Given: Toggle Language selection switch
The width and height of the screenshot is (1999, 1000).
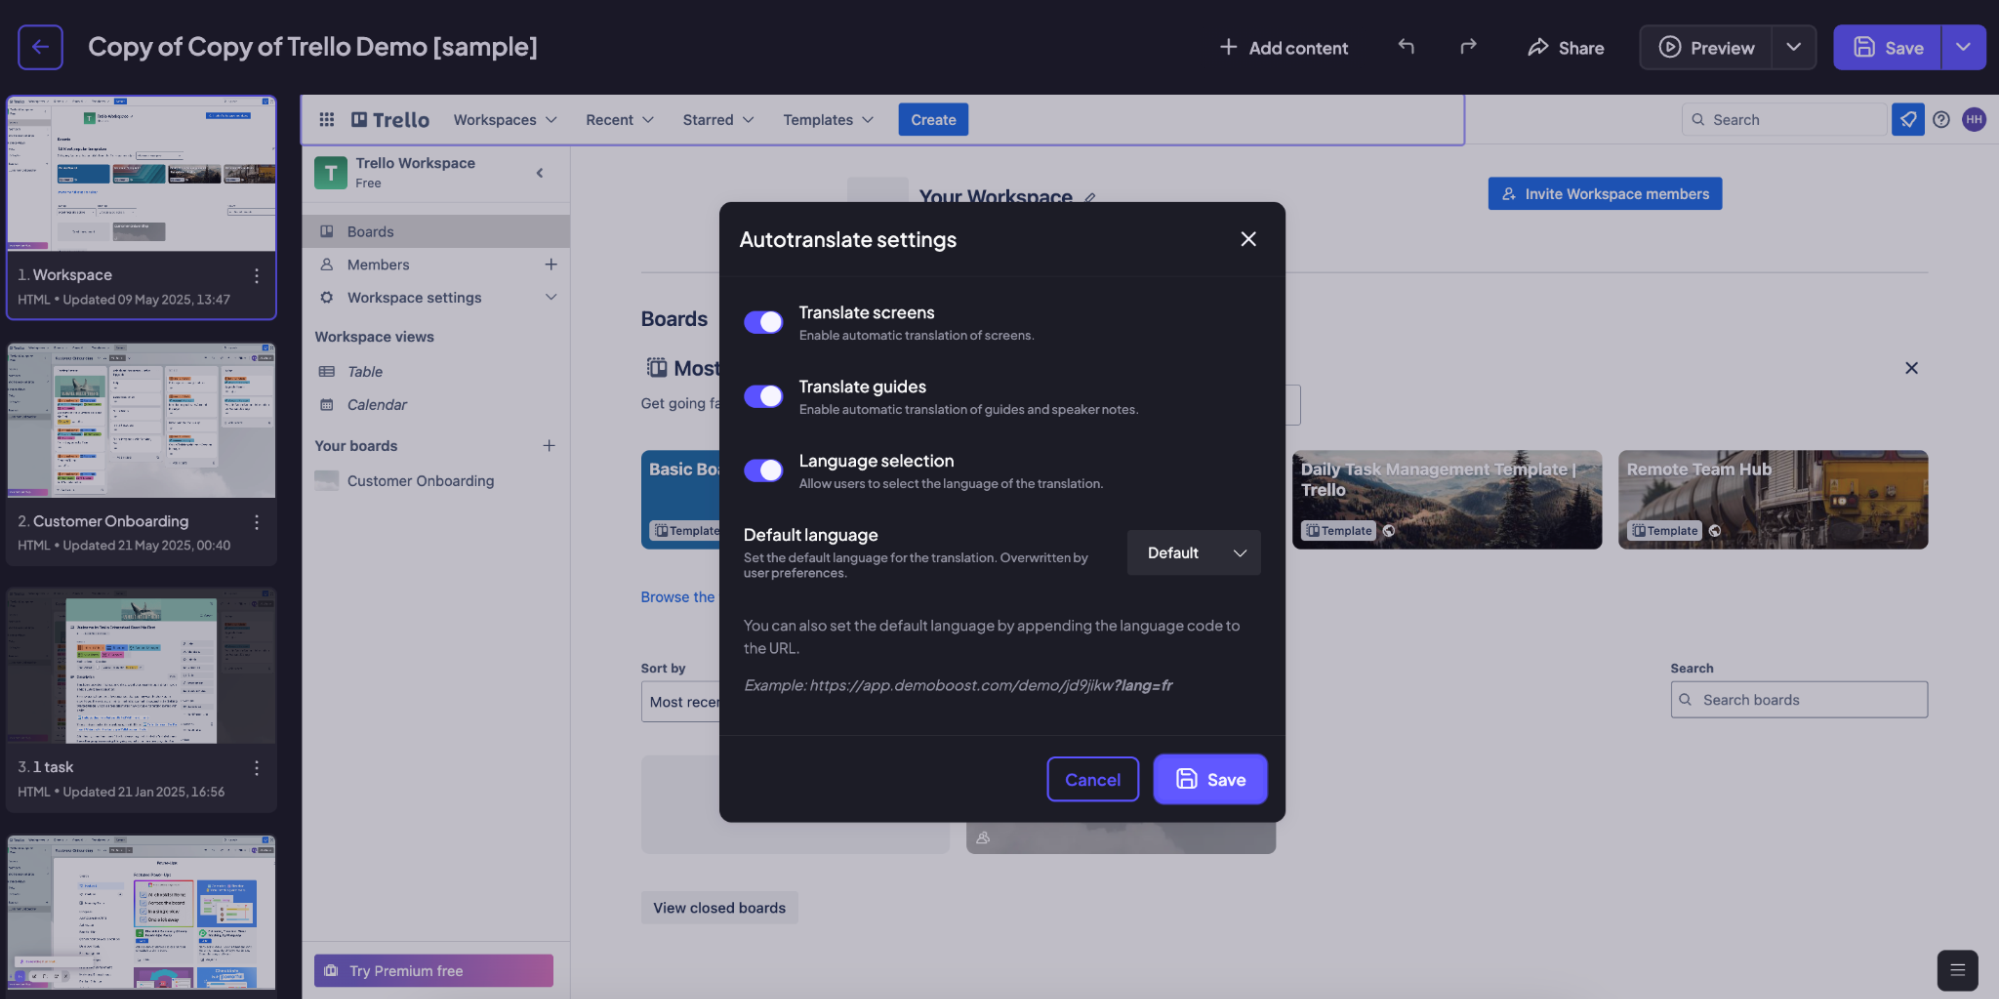Looking at the screenshot, I should [764, 470].
